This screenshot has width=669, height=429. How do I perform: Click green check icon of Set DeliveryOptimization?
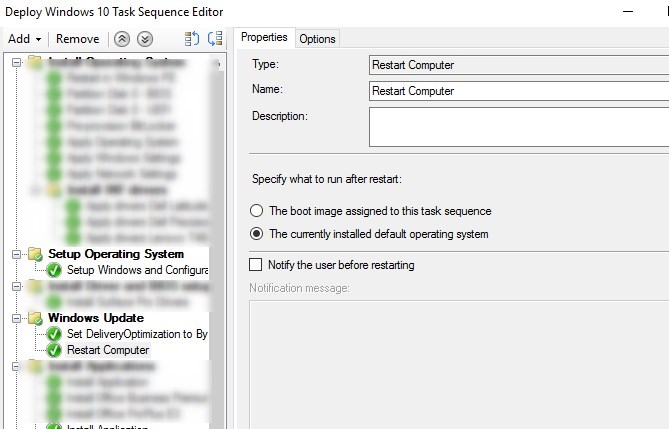[54, 334]
